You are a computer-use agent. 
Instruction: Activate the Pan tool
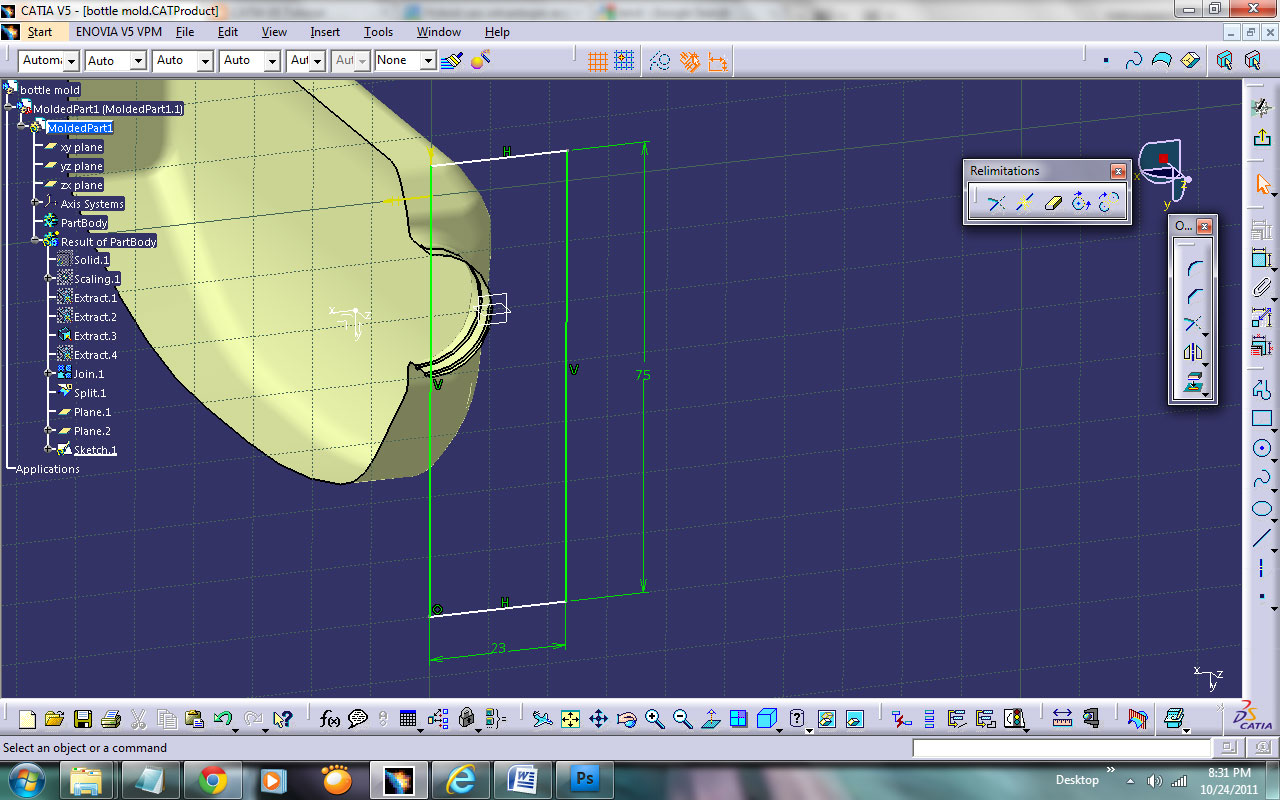click(597, 718)
